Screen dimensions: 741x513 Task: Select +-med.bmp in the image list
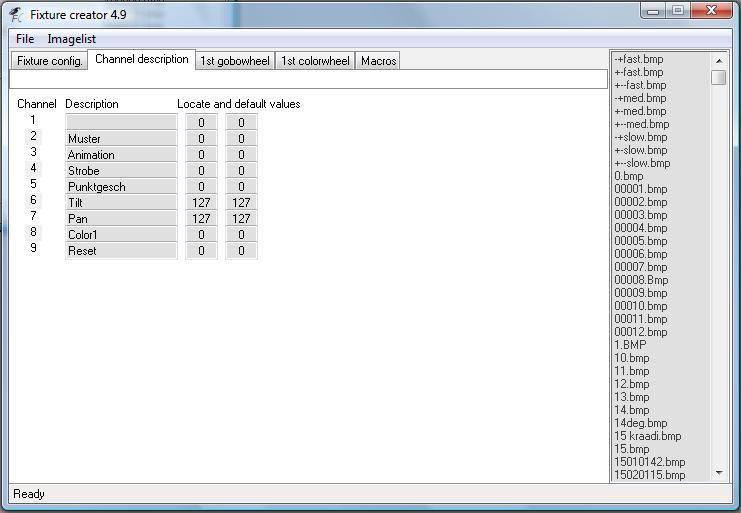tap(640, 111)
